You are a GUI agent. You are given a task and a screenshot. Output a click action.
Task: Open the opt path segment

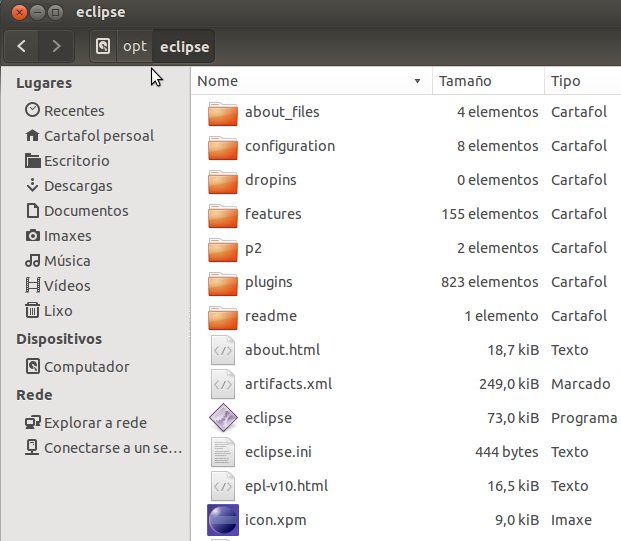[x=135, y=46]
